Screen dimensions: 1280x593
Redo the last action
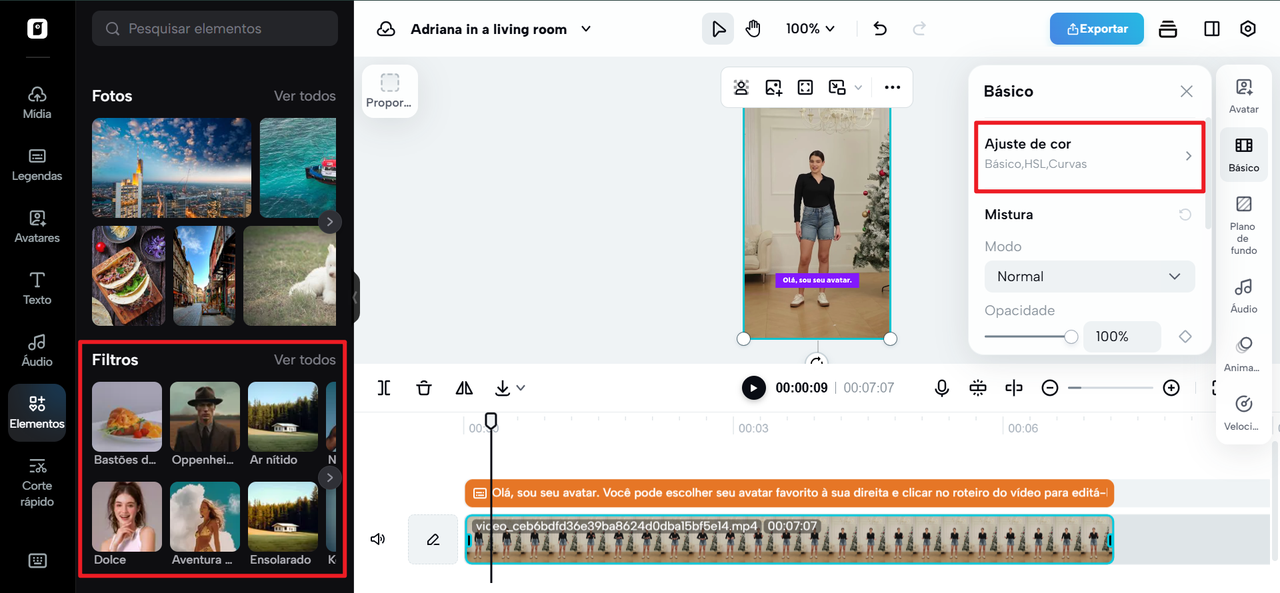919,29
